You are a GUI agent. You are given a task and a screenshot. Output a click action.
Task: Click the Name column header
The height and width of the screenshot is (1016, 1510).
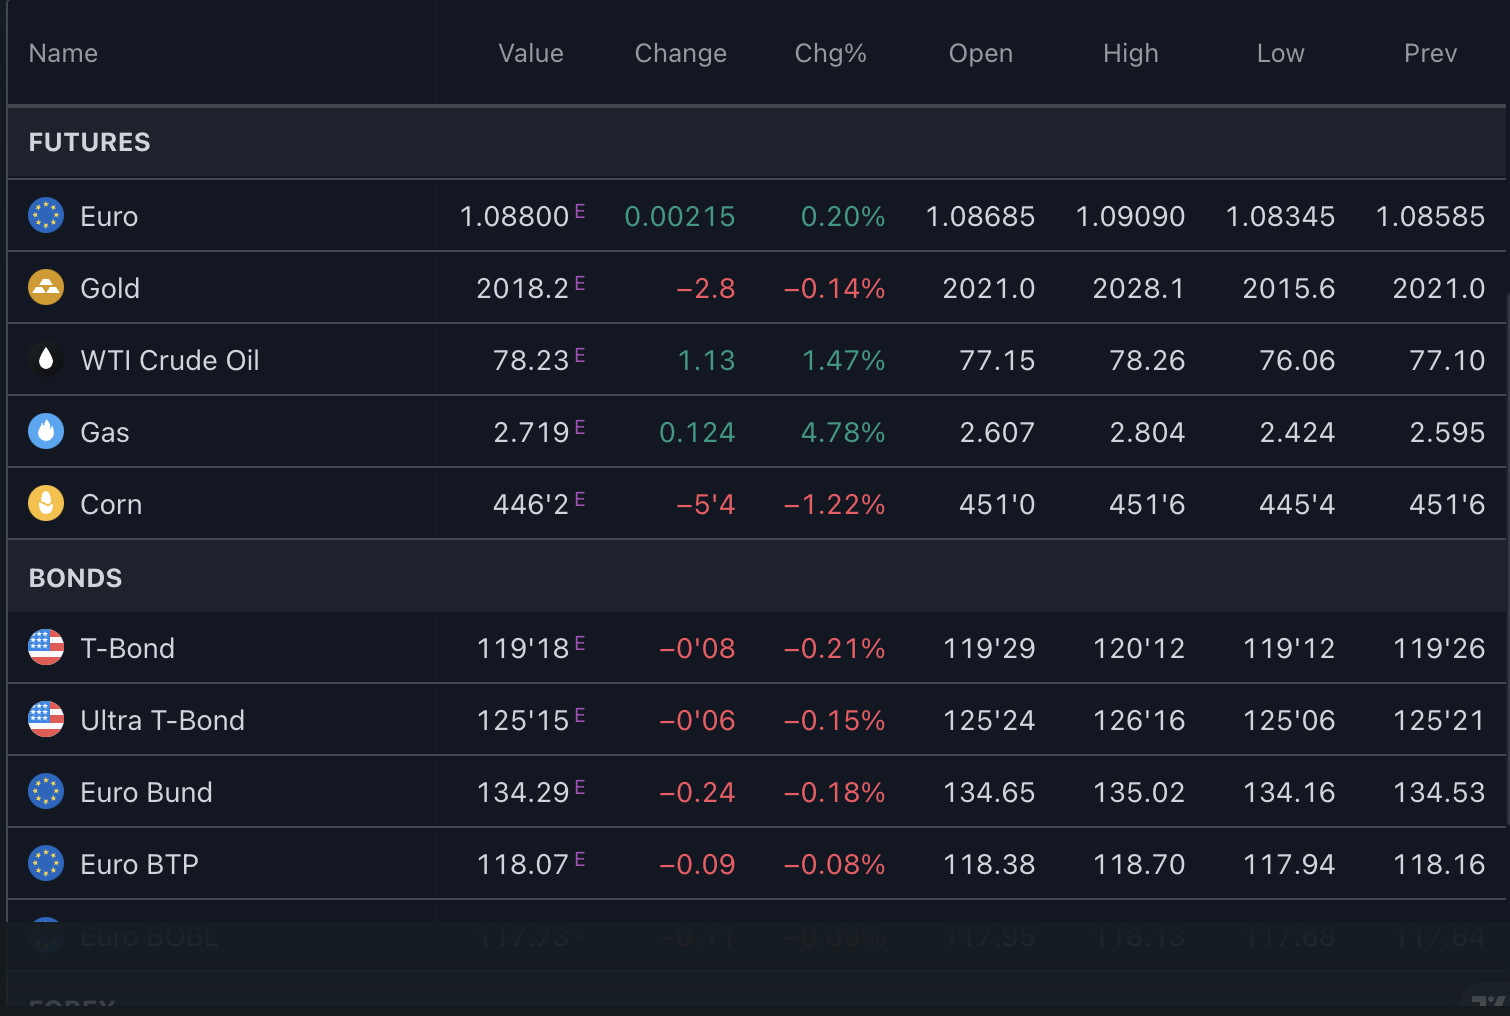(63, 53)
